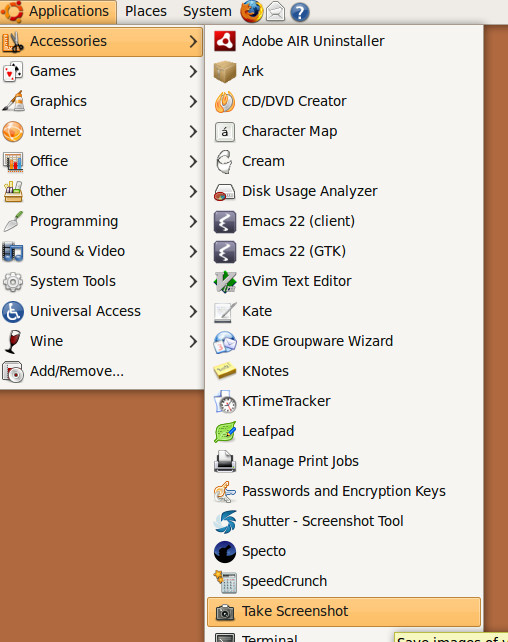This screenshot has width=508, height=642.
Task: Expand the Graphics submenu arrow
Action: 193,101
